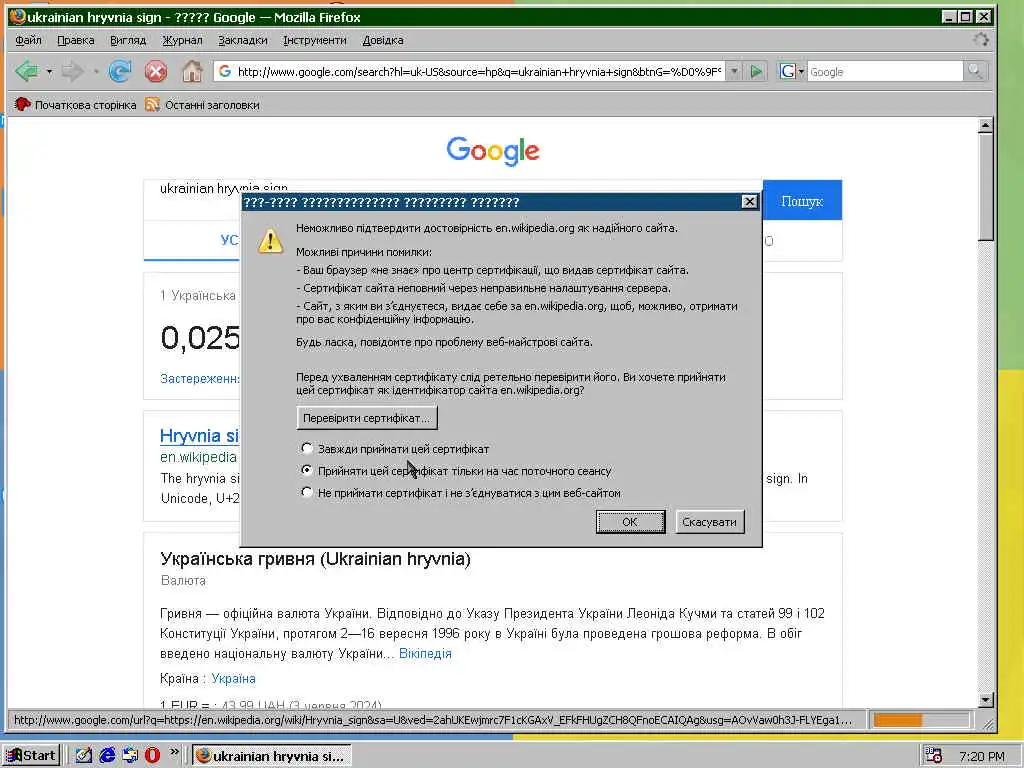The height and width of the screenshot is (768, 1024).
Task: Reload the page with the refresh icon
Action: 120,71
